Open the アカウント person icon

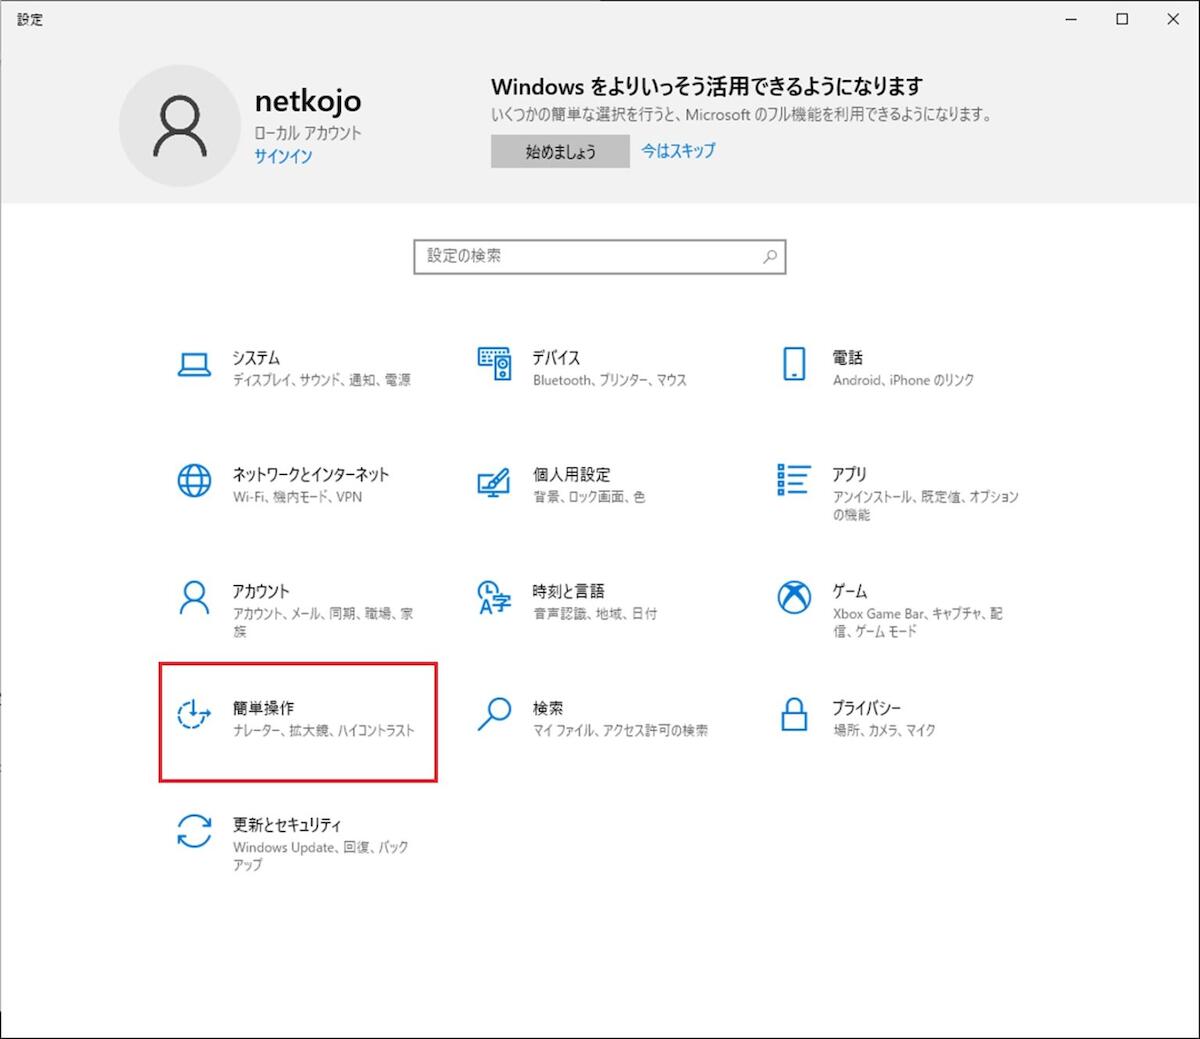click(194, 598)
